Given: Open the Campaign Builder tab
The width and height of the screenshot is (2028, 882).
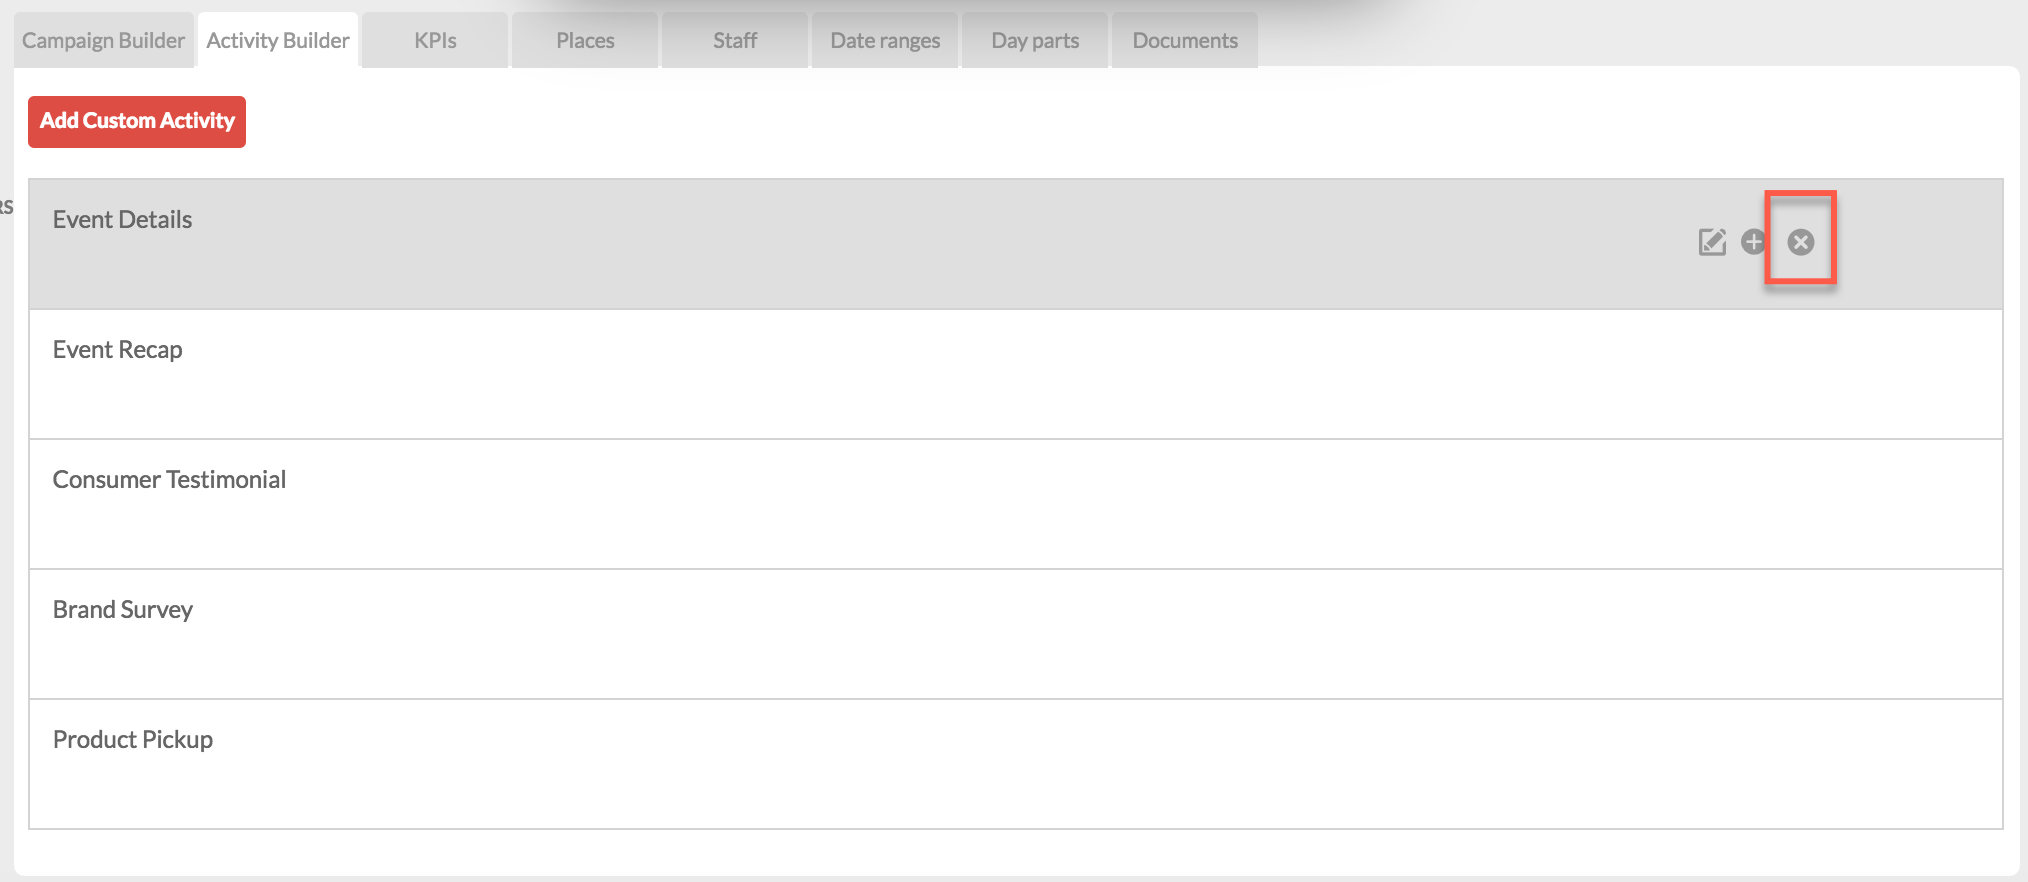Looking at the screenshot, I should coord(103,41).
